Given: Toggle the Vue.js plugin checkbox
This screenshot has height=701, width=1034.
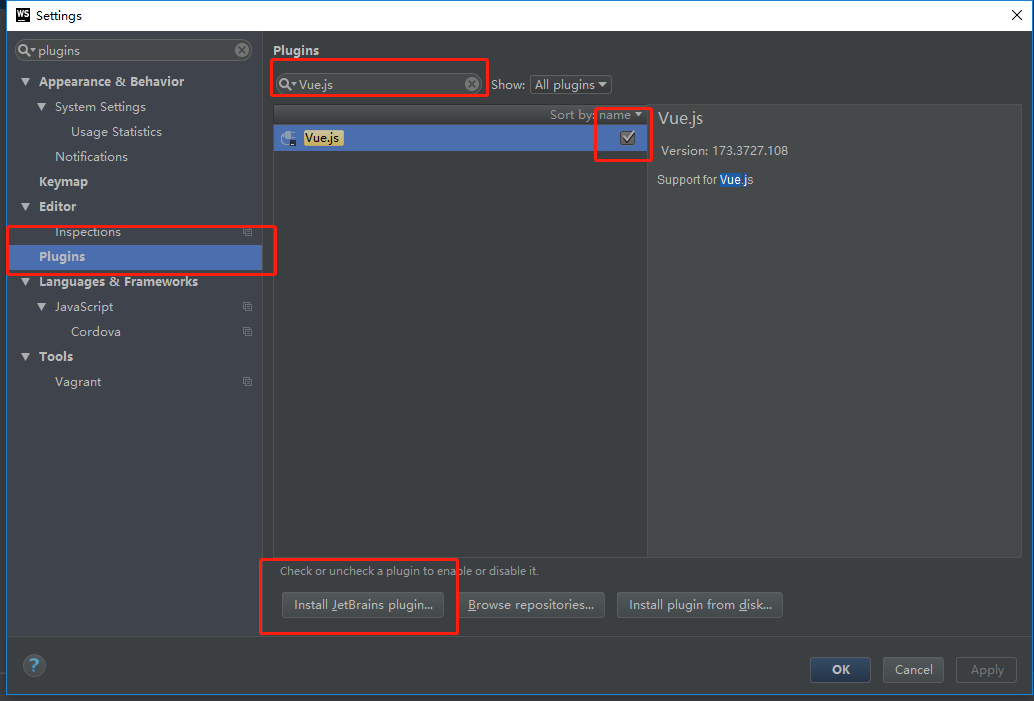Looking at the screenshot, I should (x=628, y=138).
